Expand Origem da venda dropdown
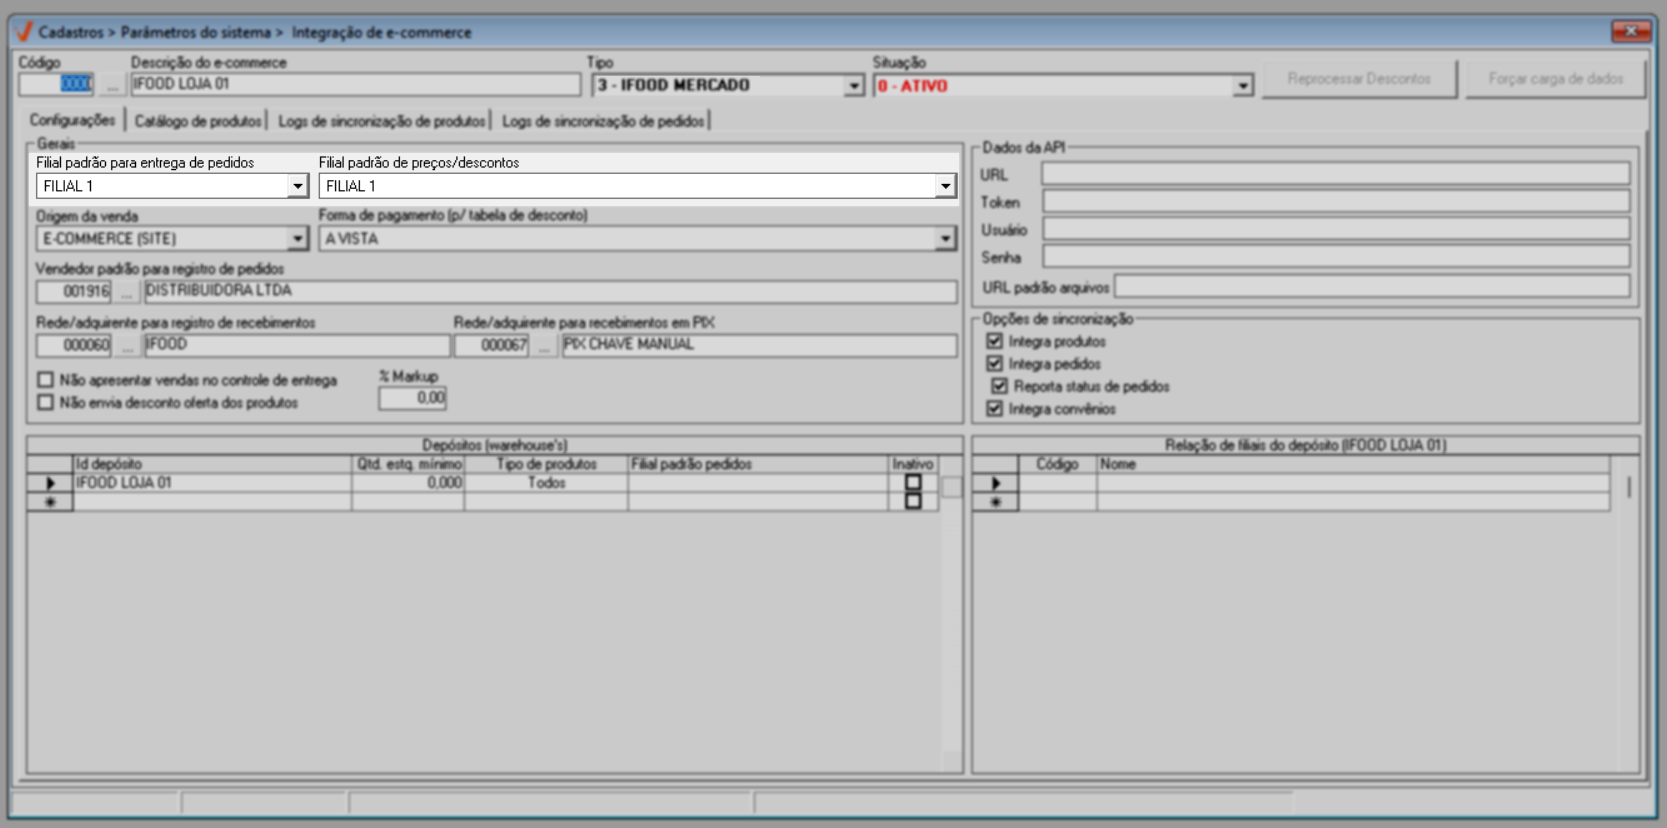Image resolution: width=1667 pixels, height=828 pixels. point(297,239)
